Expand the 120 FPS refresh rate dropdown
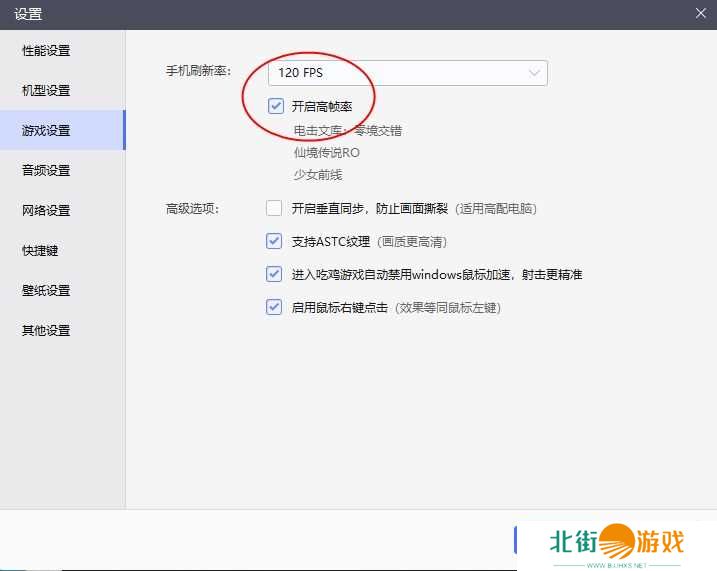The image size is (717, 571). pyautogui.click(x=408, y=73)
